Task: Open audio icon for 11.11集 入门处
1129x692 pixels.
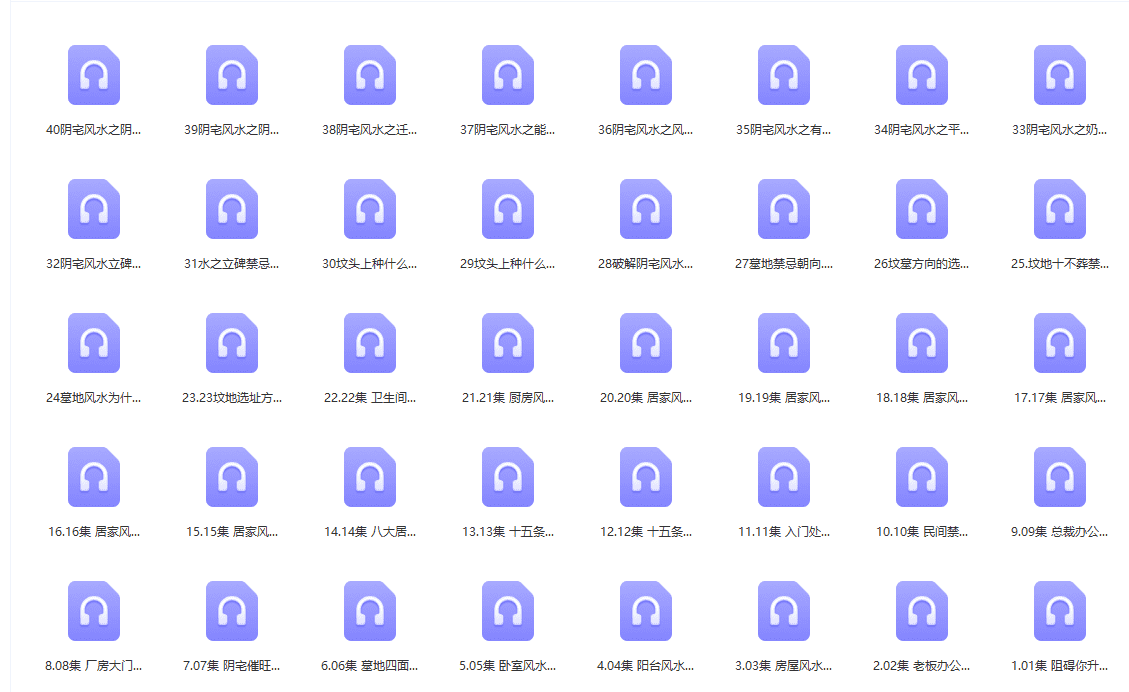Action: tap(784, 477)
